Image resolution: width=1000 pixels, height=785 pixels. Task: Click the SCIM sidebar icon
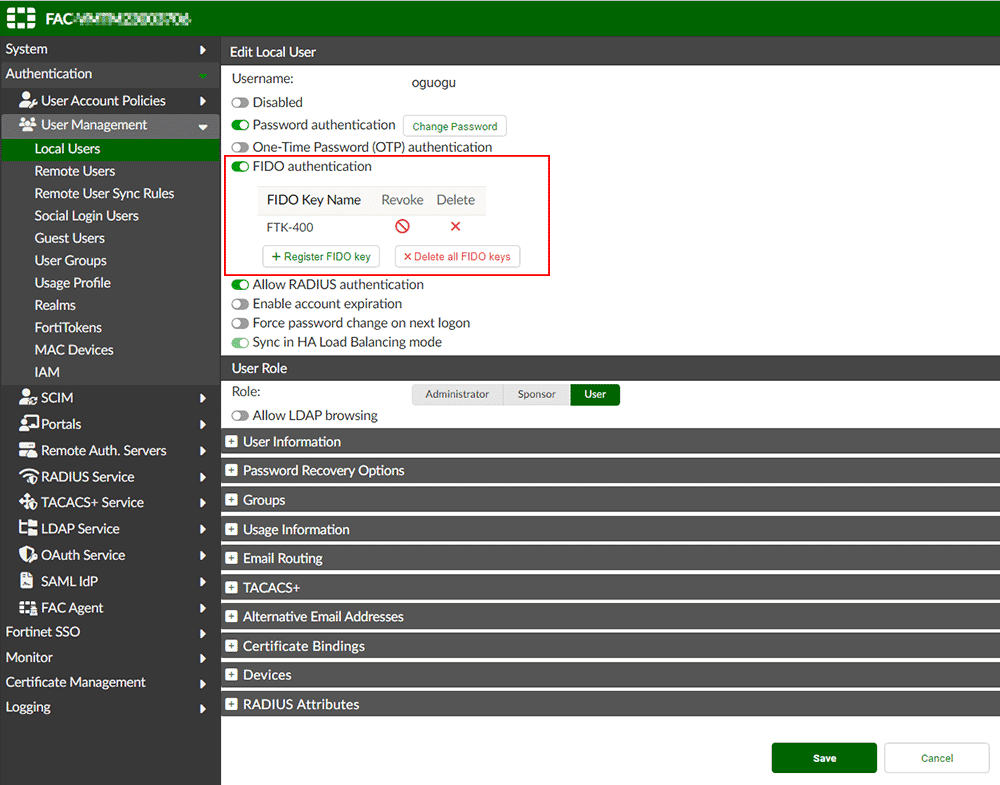tap(28, 397)
